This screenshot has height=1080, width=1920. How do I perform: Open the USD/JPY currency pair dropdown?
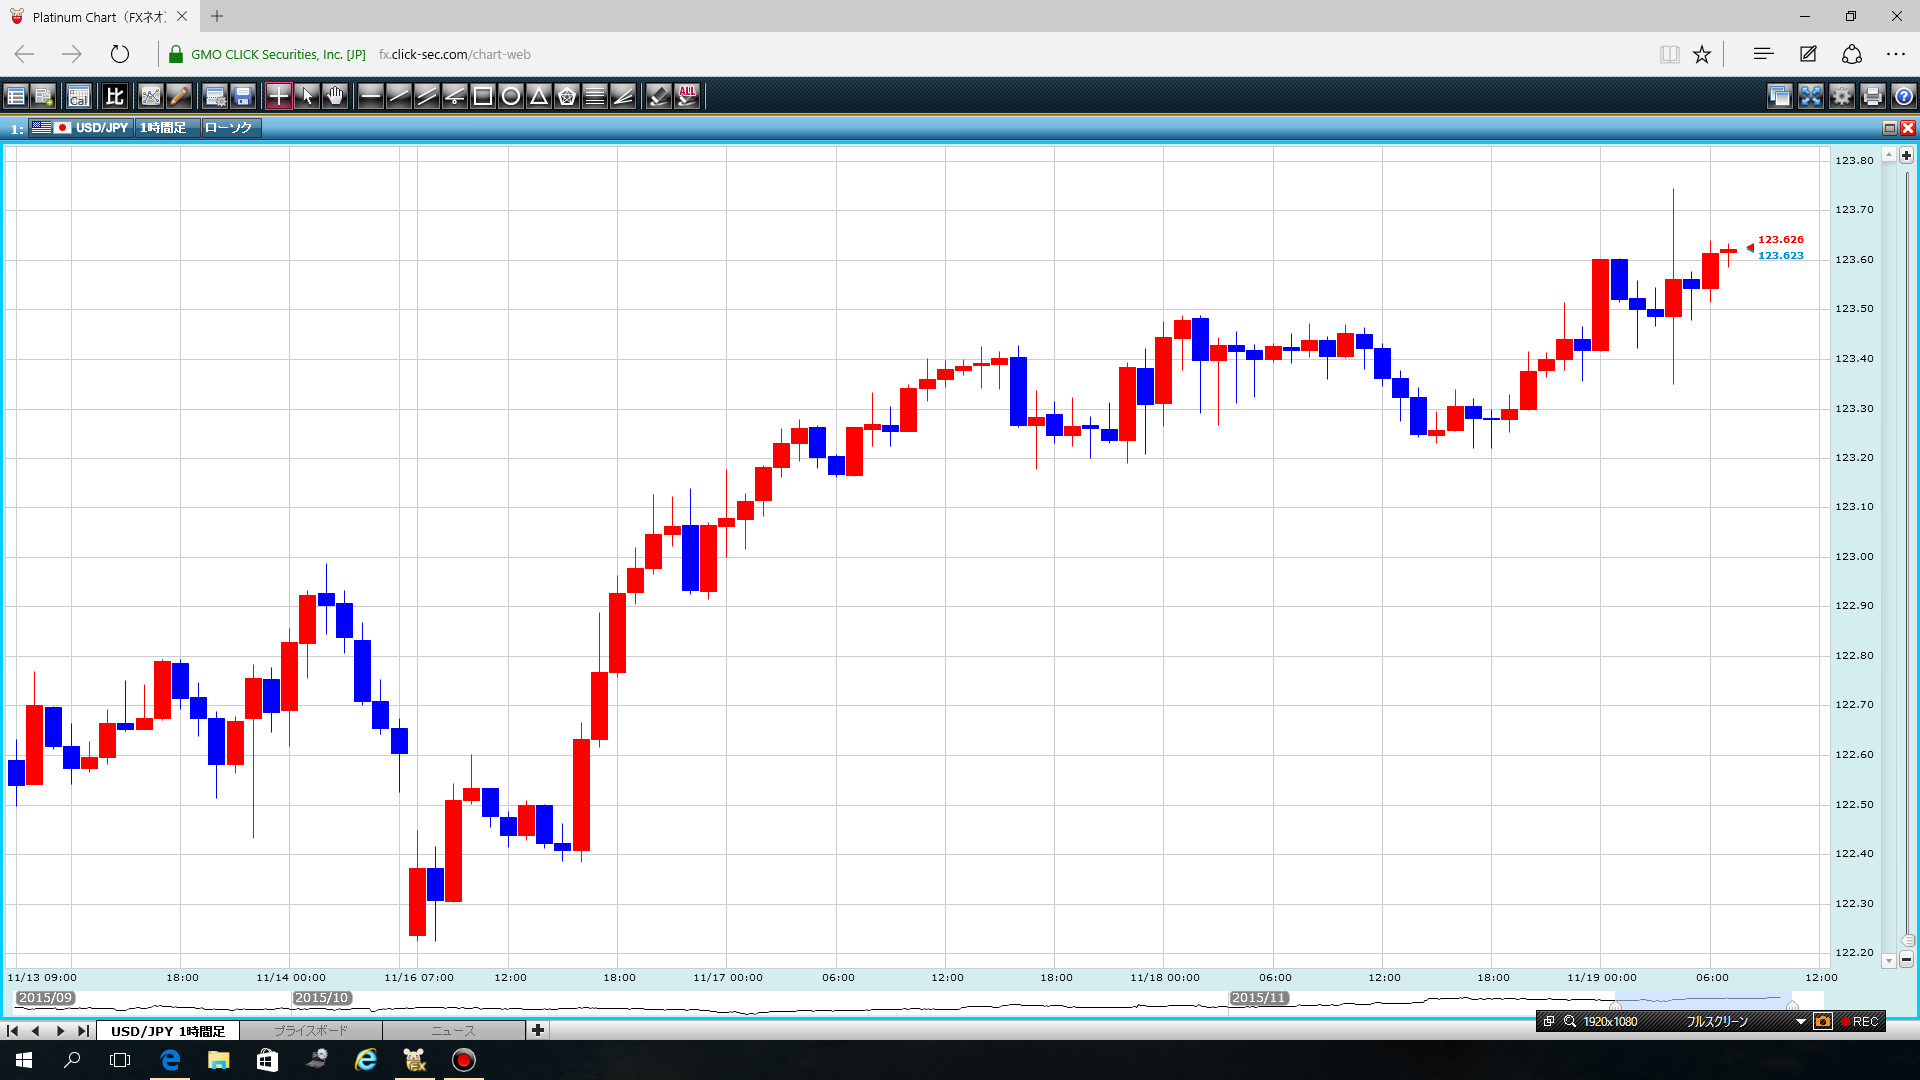pos(101,128)
